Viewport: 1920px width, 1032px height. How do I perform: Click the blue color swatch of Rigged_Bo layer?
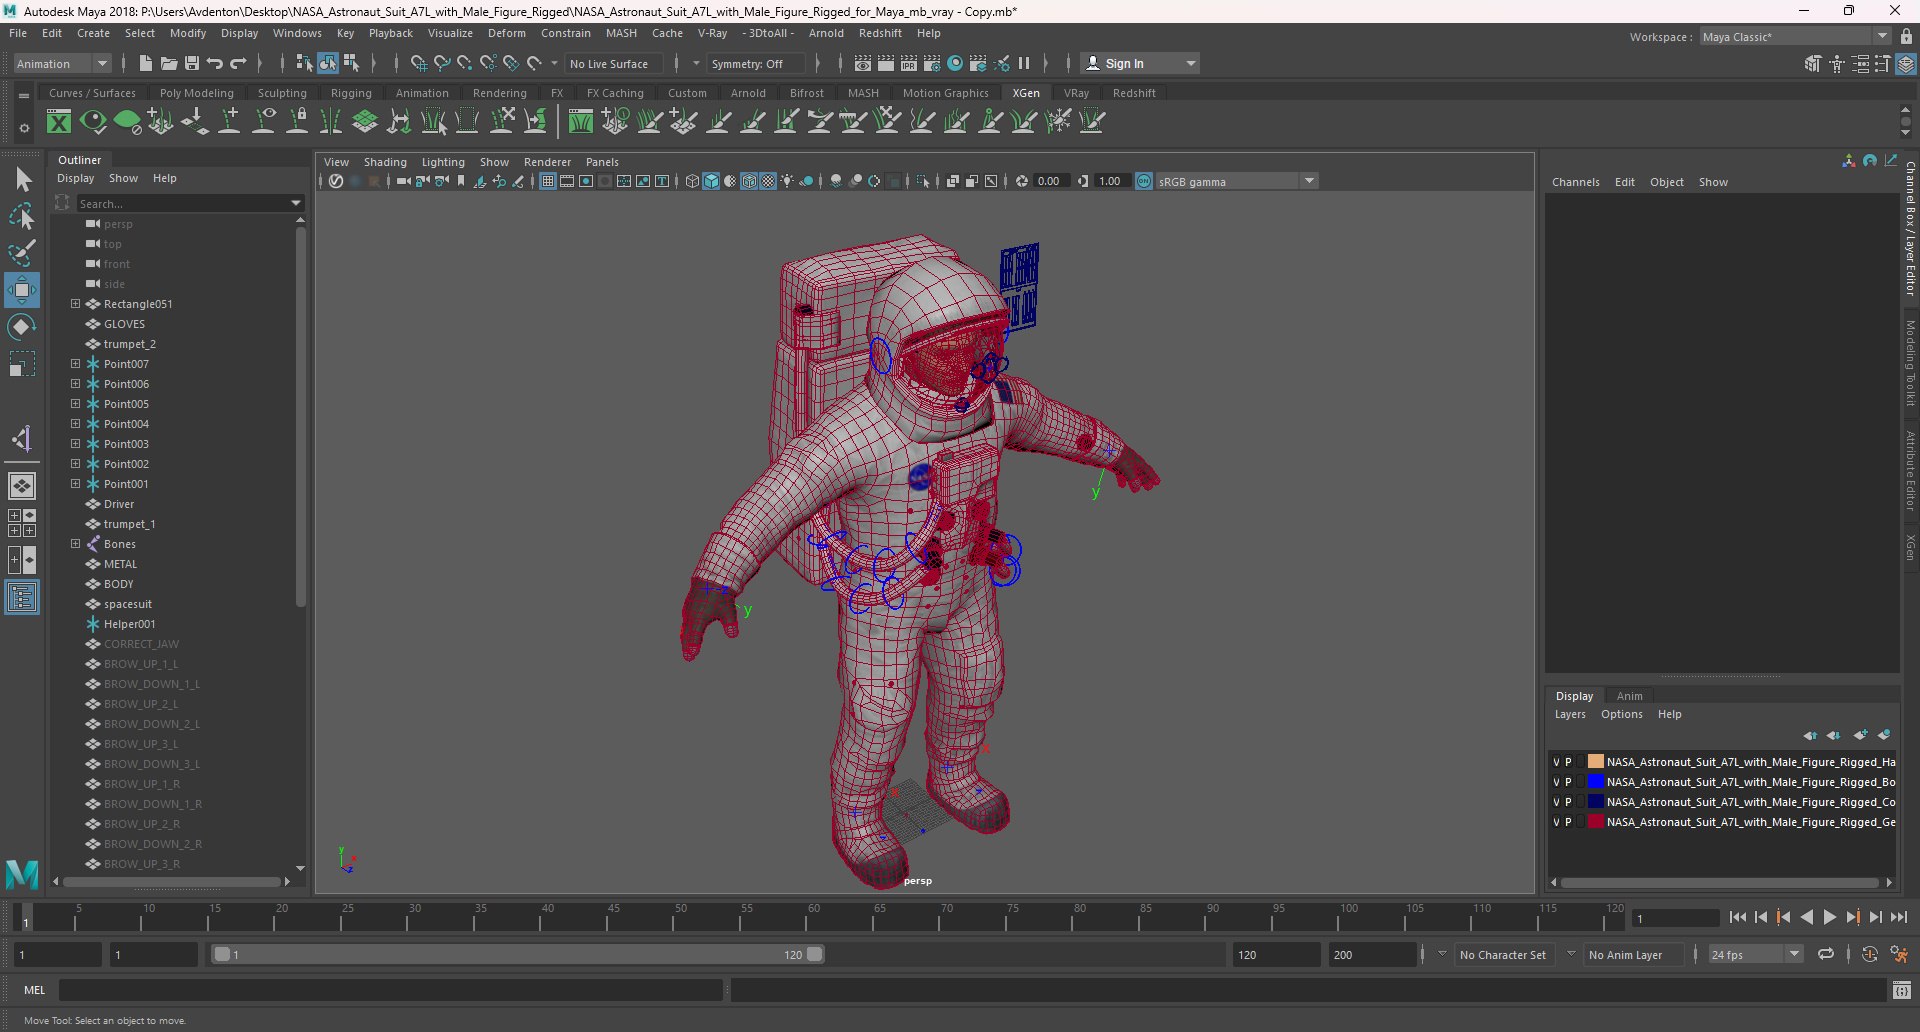(x=1595, y=782)
